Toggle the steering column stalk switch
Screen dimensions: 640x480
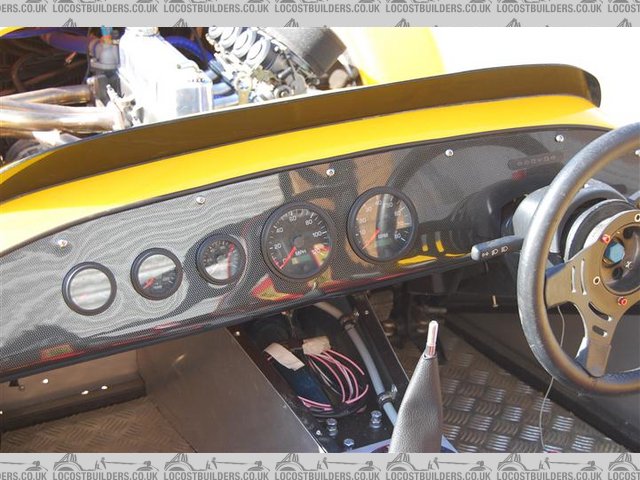[494, 247]
